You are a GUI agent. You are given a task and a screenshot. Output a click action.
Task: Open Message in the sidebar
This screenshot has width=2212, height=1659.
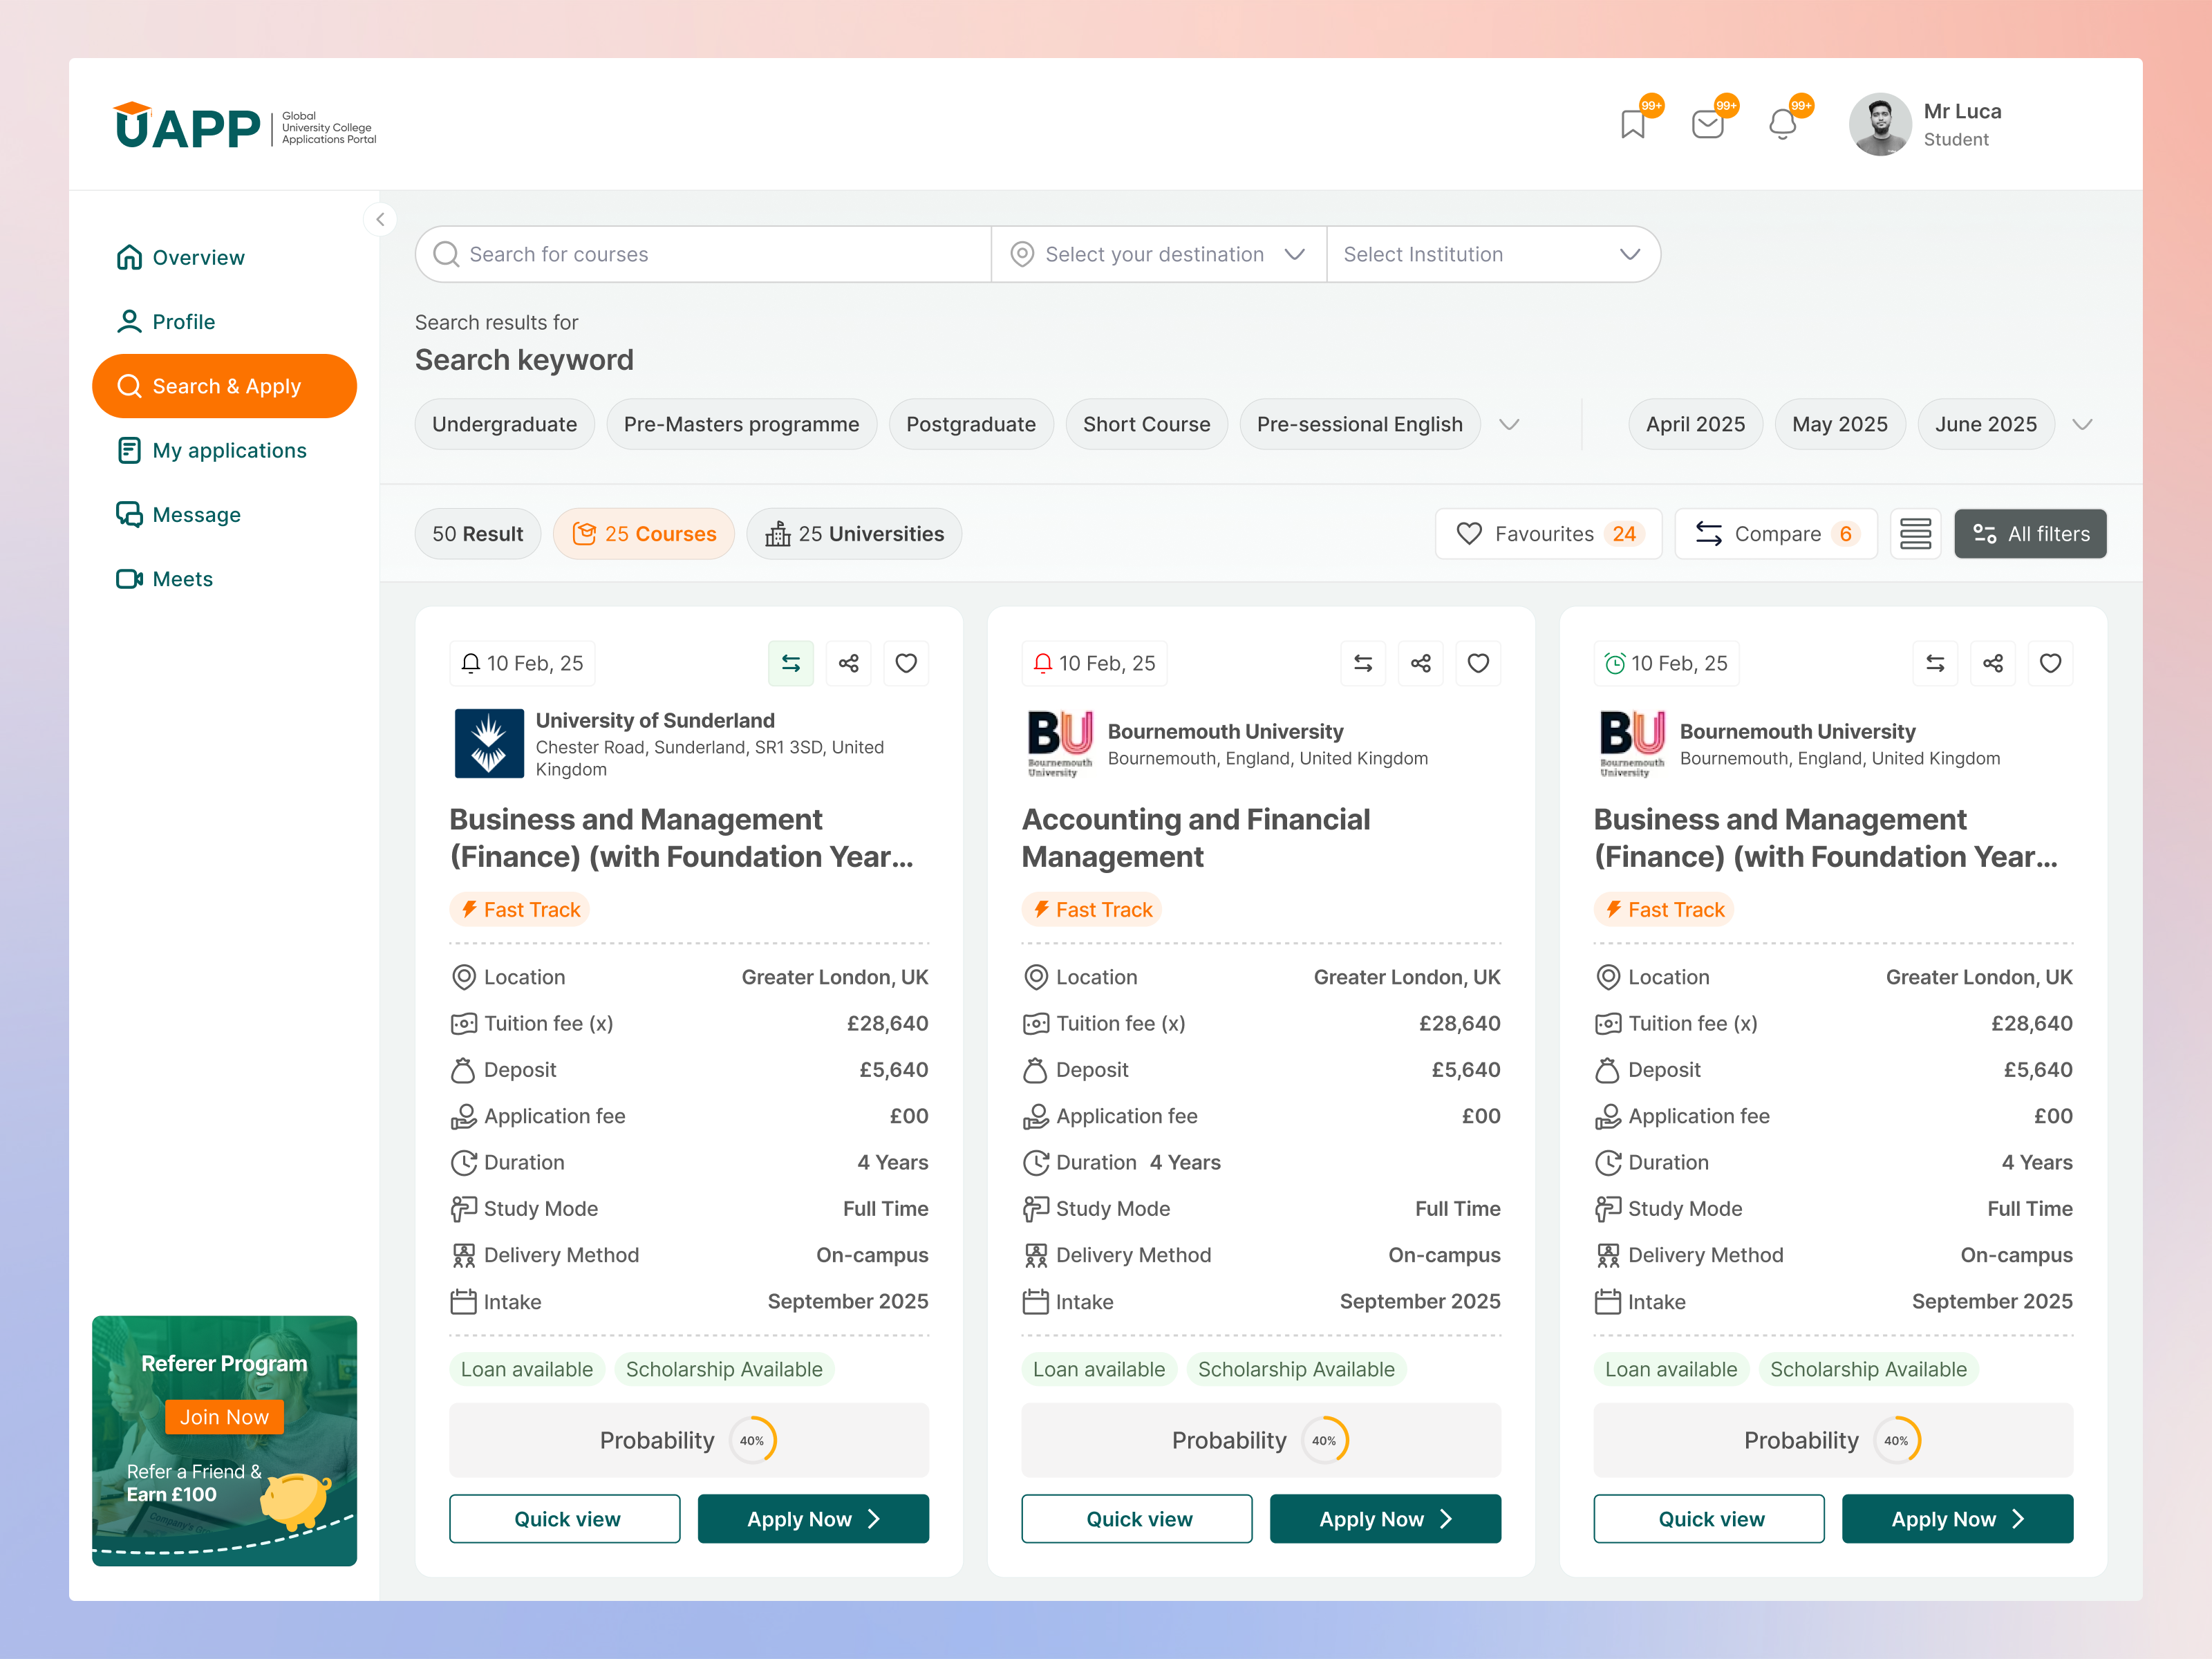[178, 514]
